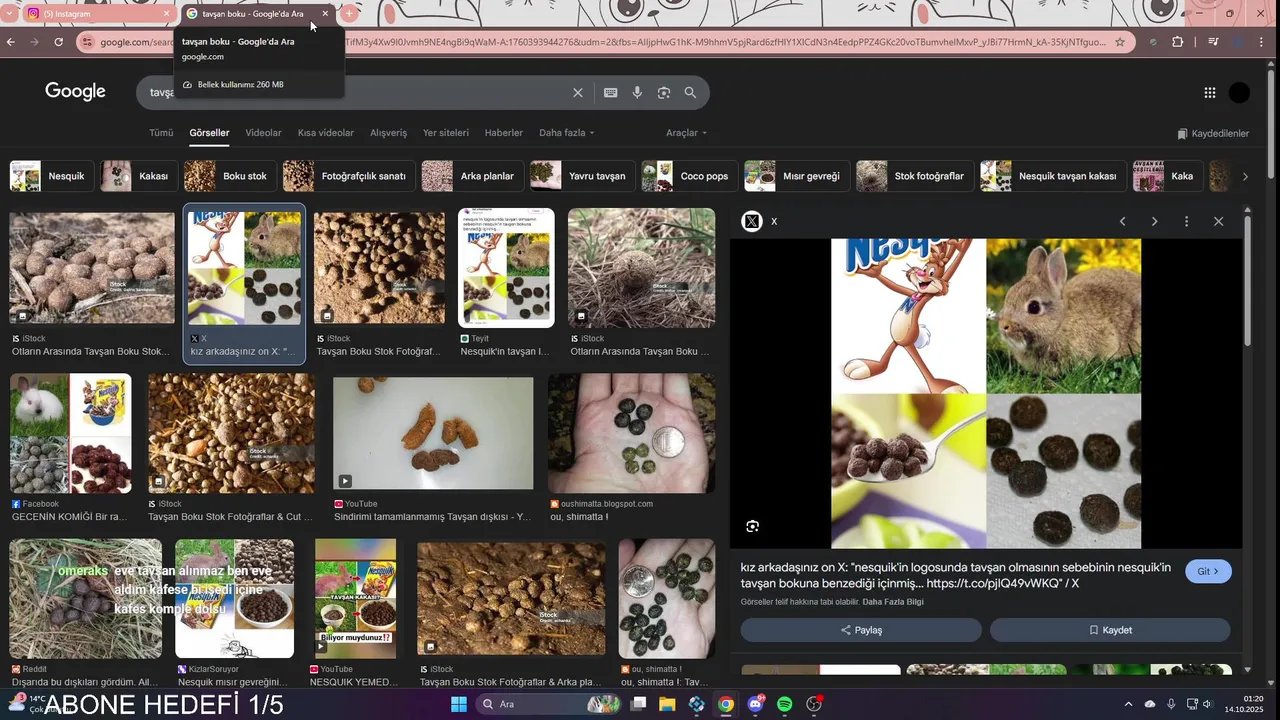Open the Chrome extensions puzzle icon

pyautogui.click(x=1177, y=42)
